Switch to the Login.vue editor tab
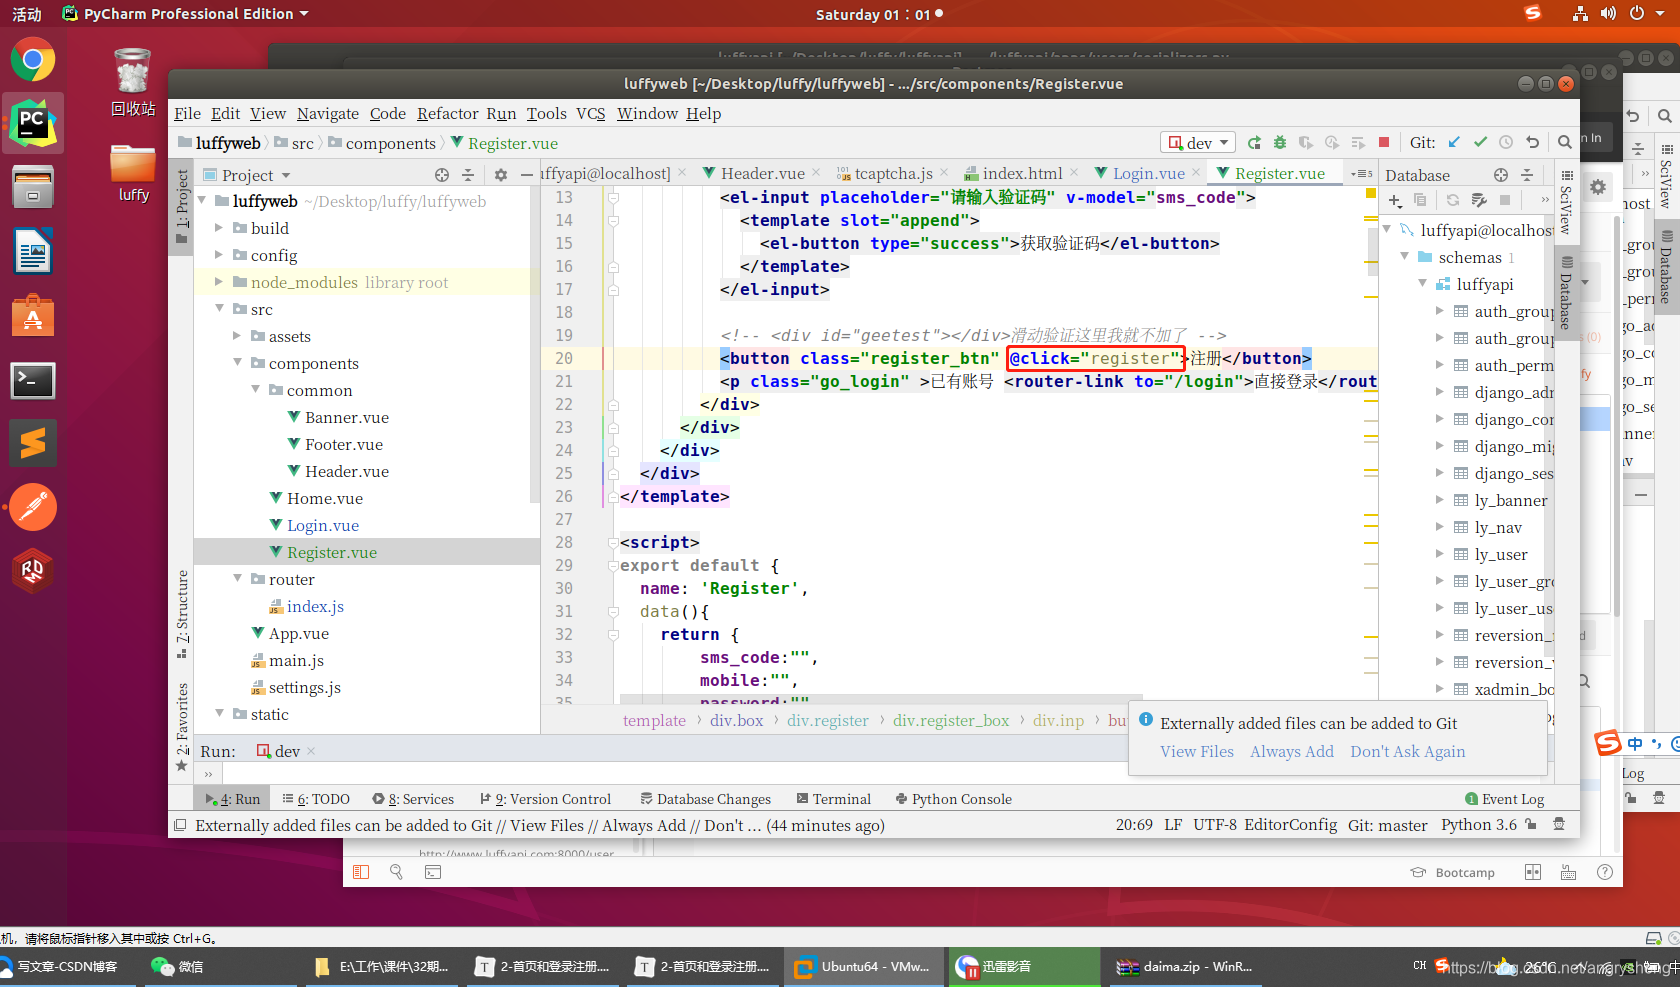This screenshot has height=987, width=1680. (x=1148, y=174)
